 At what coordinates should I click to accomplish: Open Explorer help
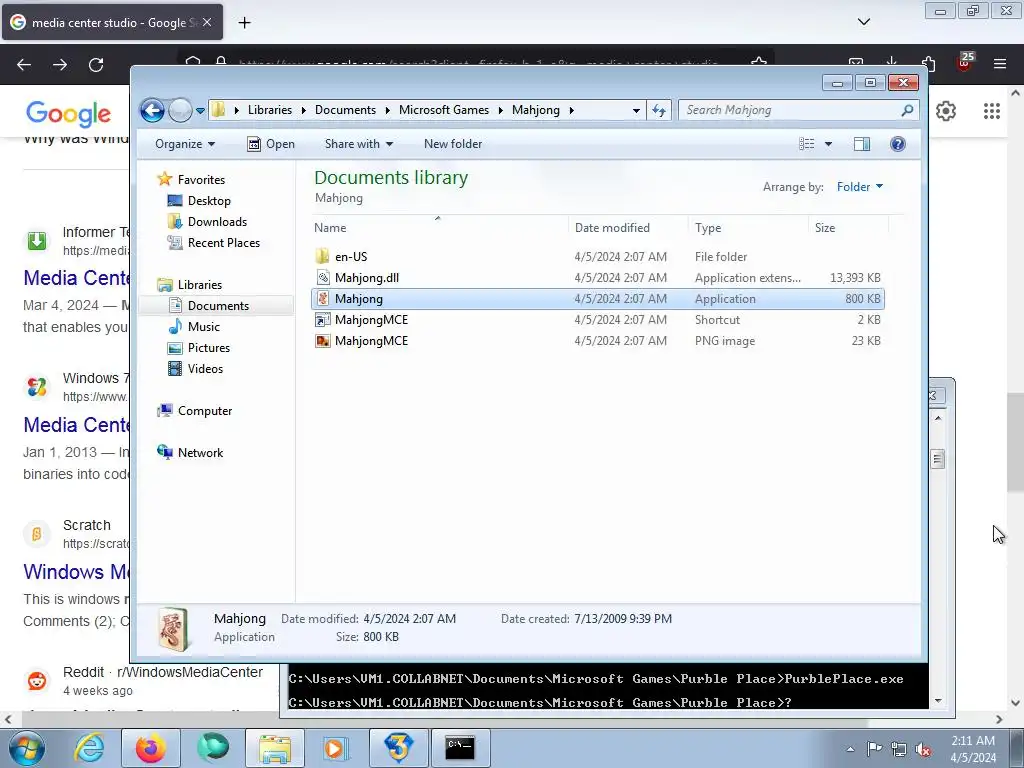898,144
